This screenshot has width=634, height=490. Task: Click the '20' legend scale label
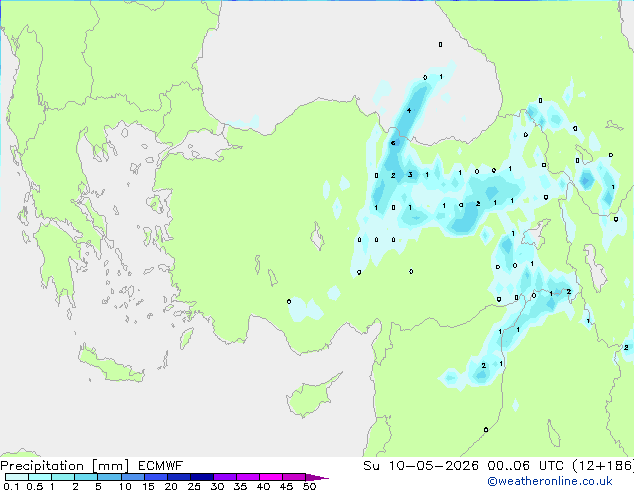click(x=171, y=486)
